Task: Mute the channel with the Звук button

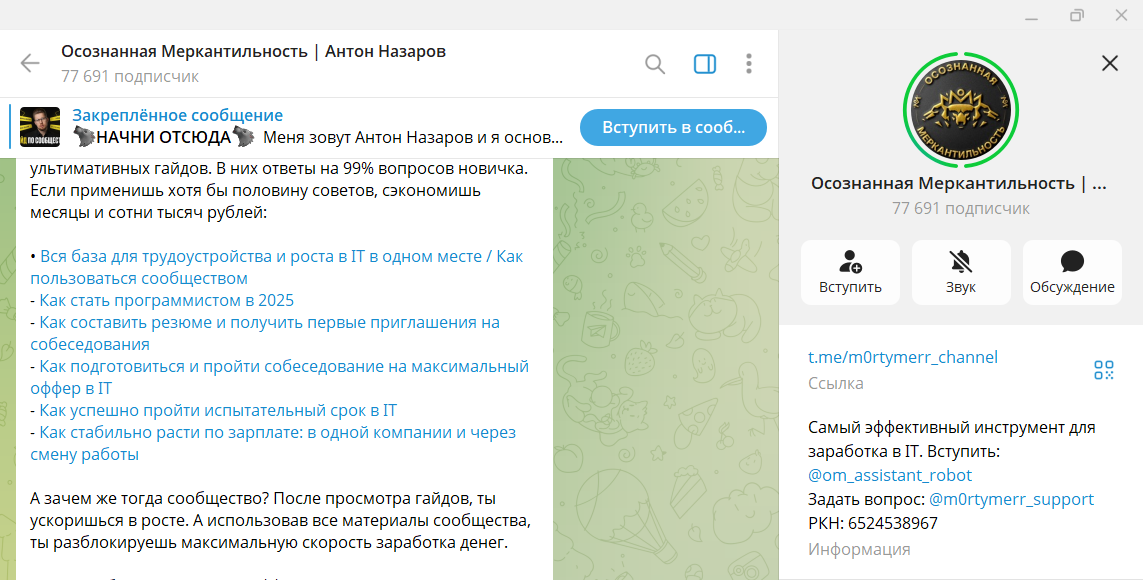Action: [960, 272]
